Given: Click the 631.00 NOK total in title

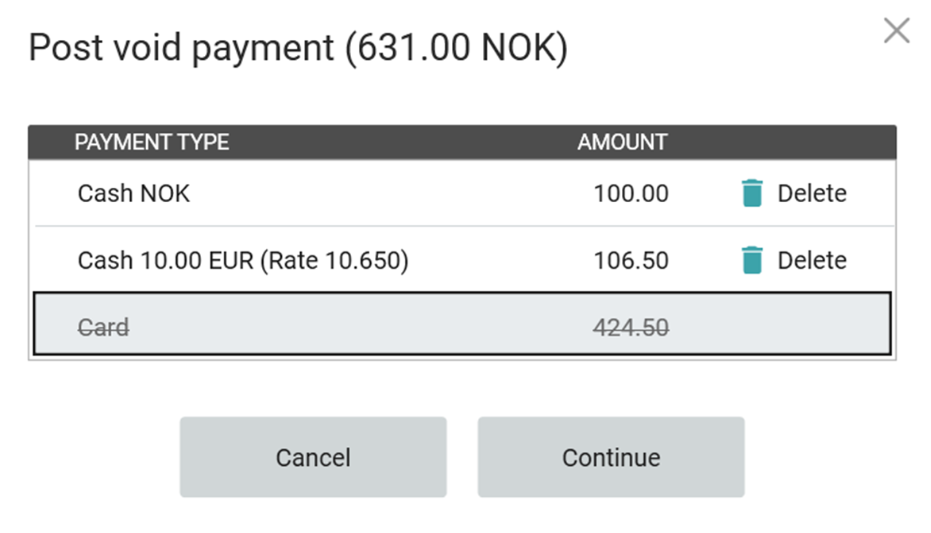Looking at the screenshot, I should point(456,48).
